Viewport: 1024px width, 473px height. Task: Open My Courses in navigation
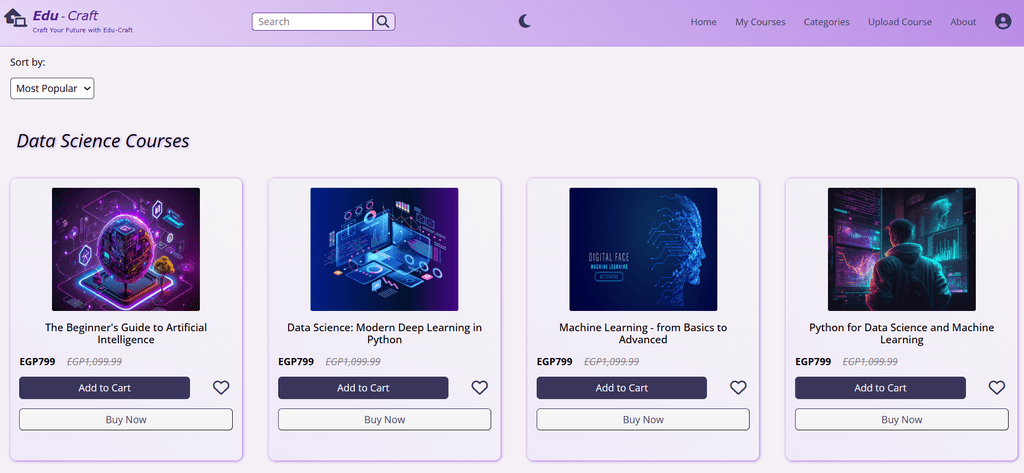click(760, 22)
